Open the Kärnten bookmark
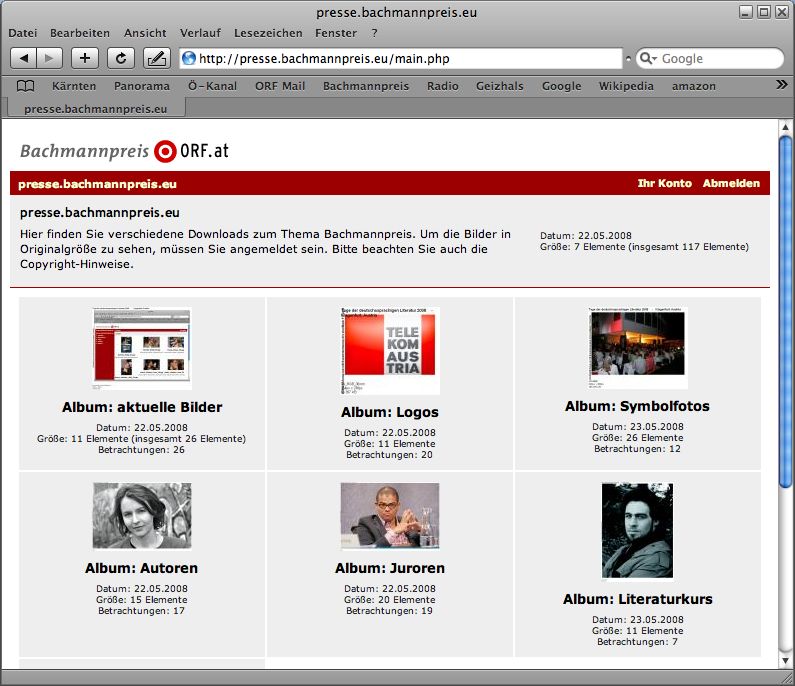 click(74, 86)
